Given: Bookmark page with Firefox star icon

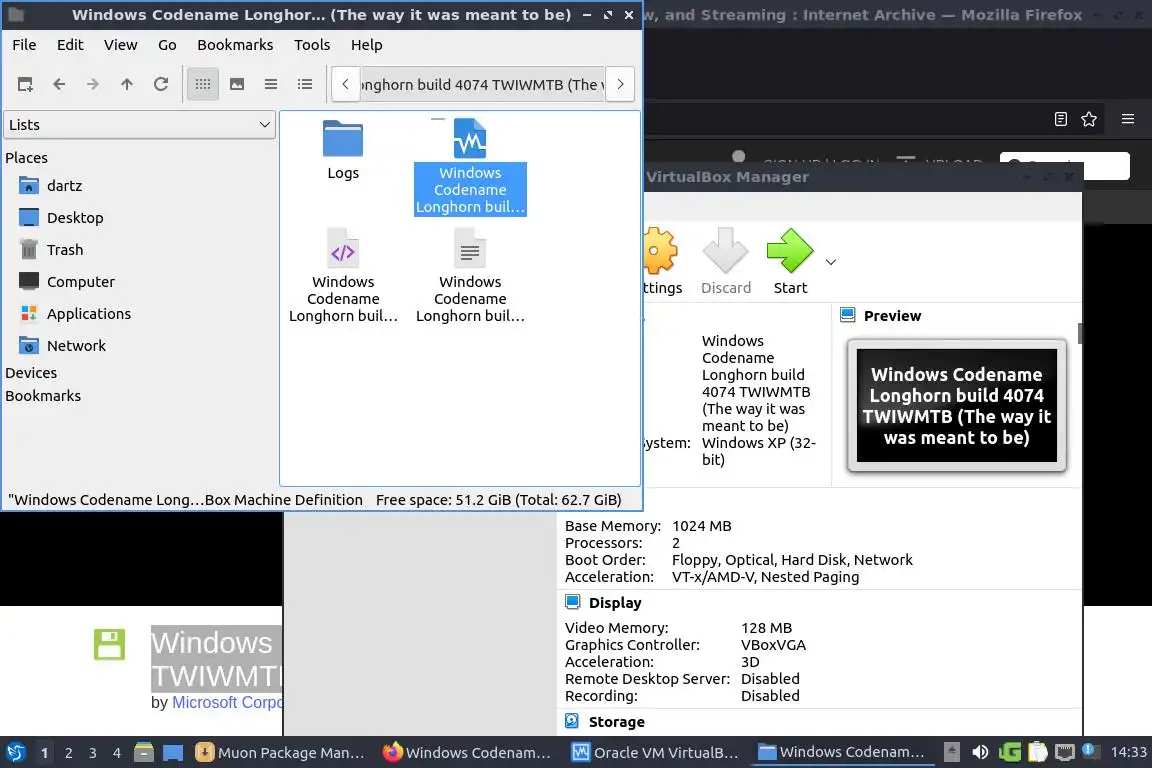Looking at the screenshot, I should tap(1089, 119).
